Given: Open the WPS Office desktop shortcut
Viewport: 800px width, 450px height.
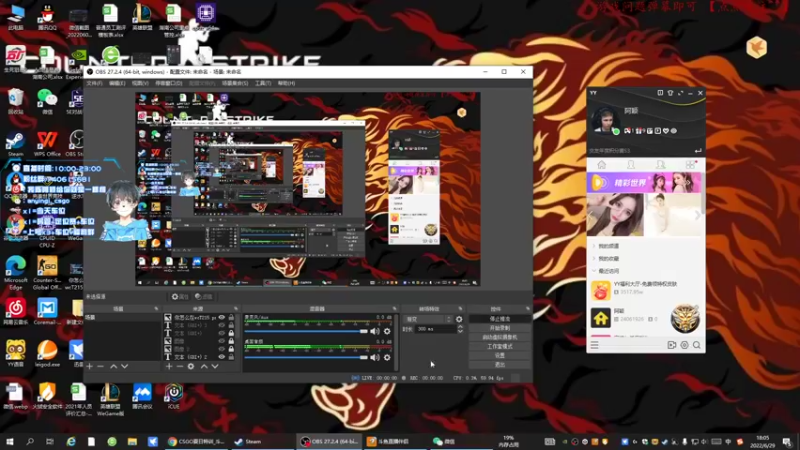Looking at the screenshot, I should coord(47,144).
